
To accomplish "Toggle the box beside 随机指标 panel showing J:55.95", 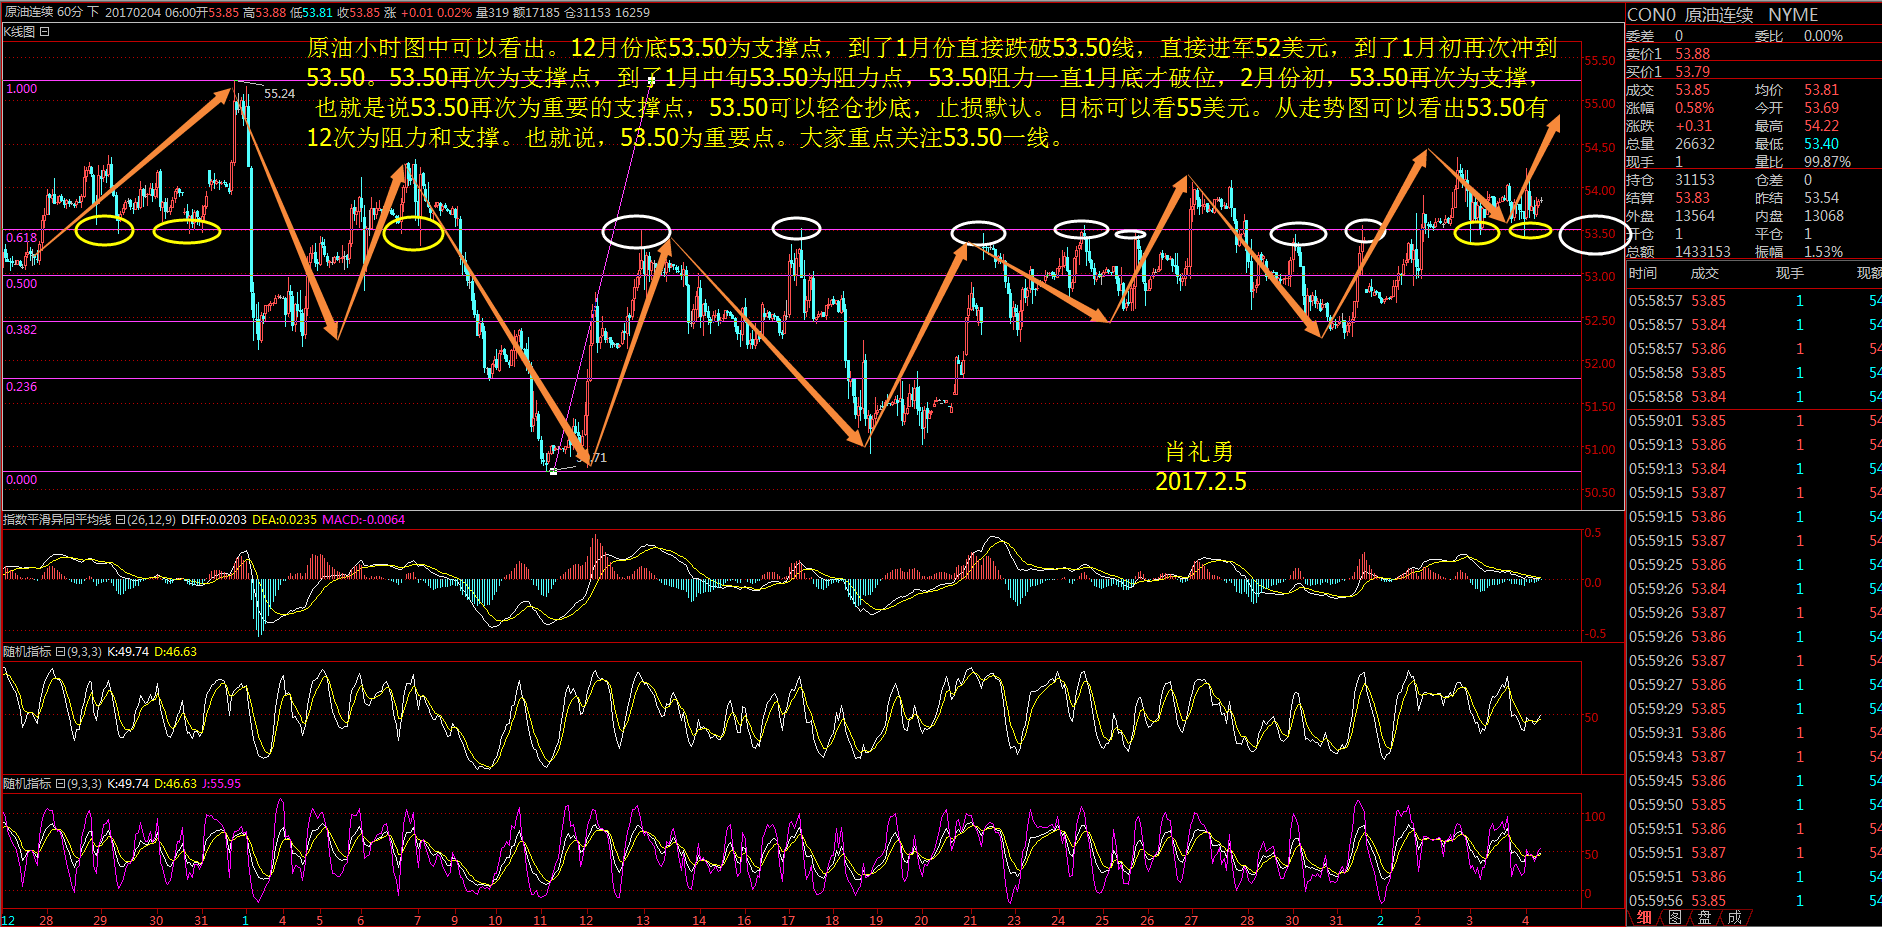I will point(60,784).
